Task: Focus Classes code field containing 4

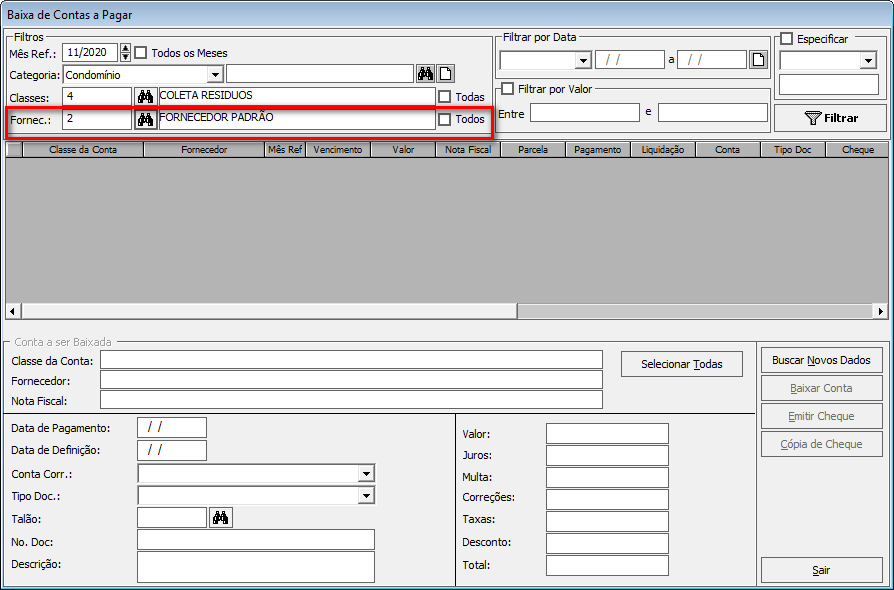Action: click(x=97, y=96)
